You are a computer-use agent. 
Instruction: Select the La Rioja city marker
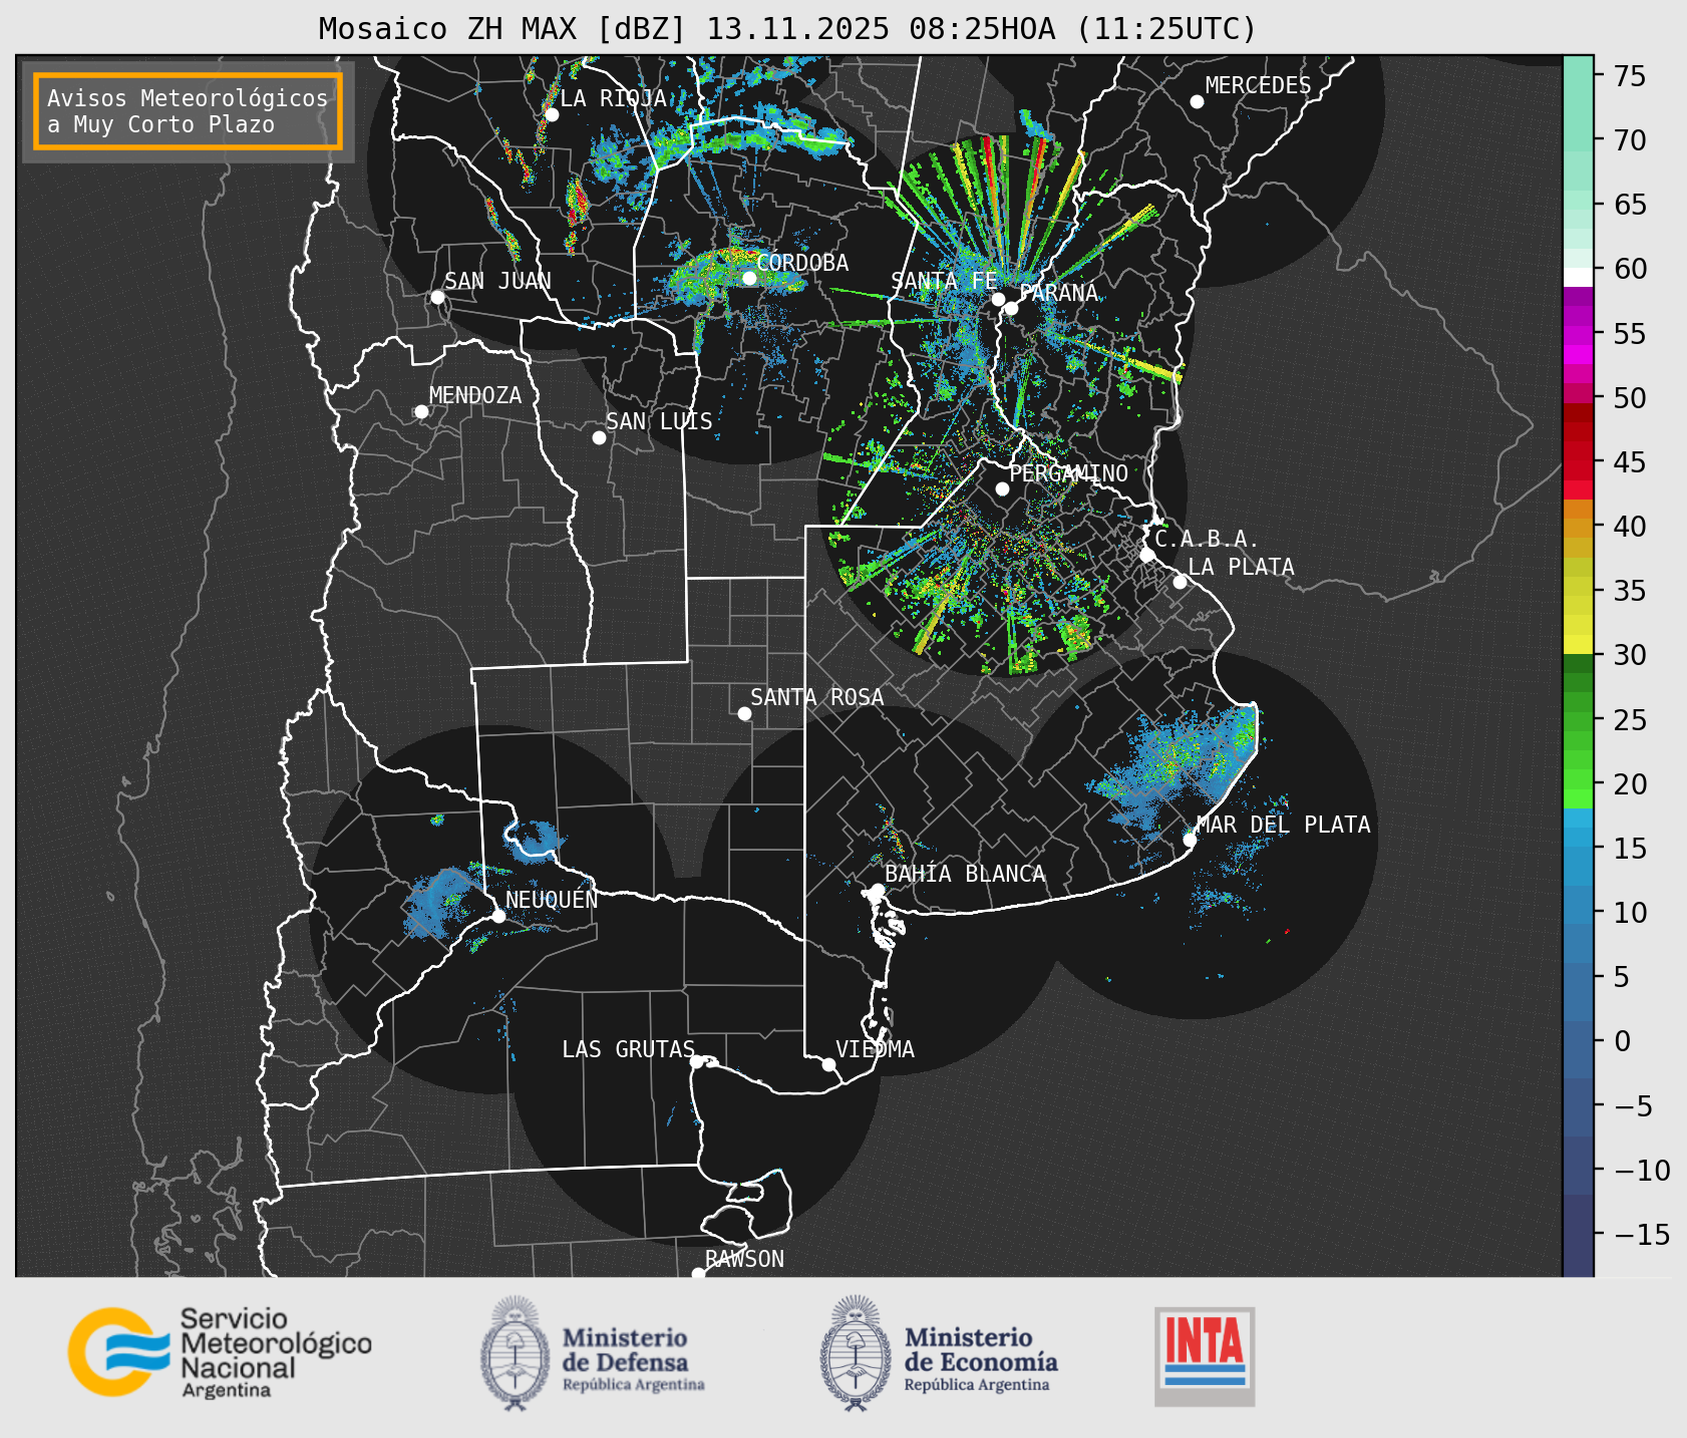coord(552,115)
